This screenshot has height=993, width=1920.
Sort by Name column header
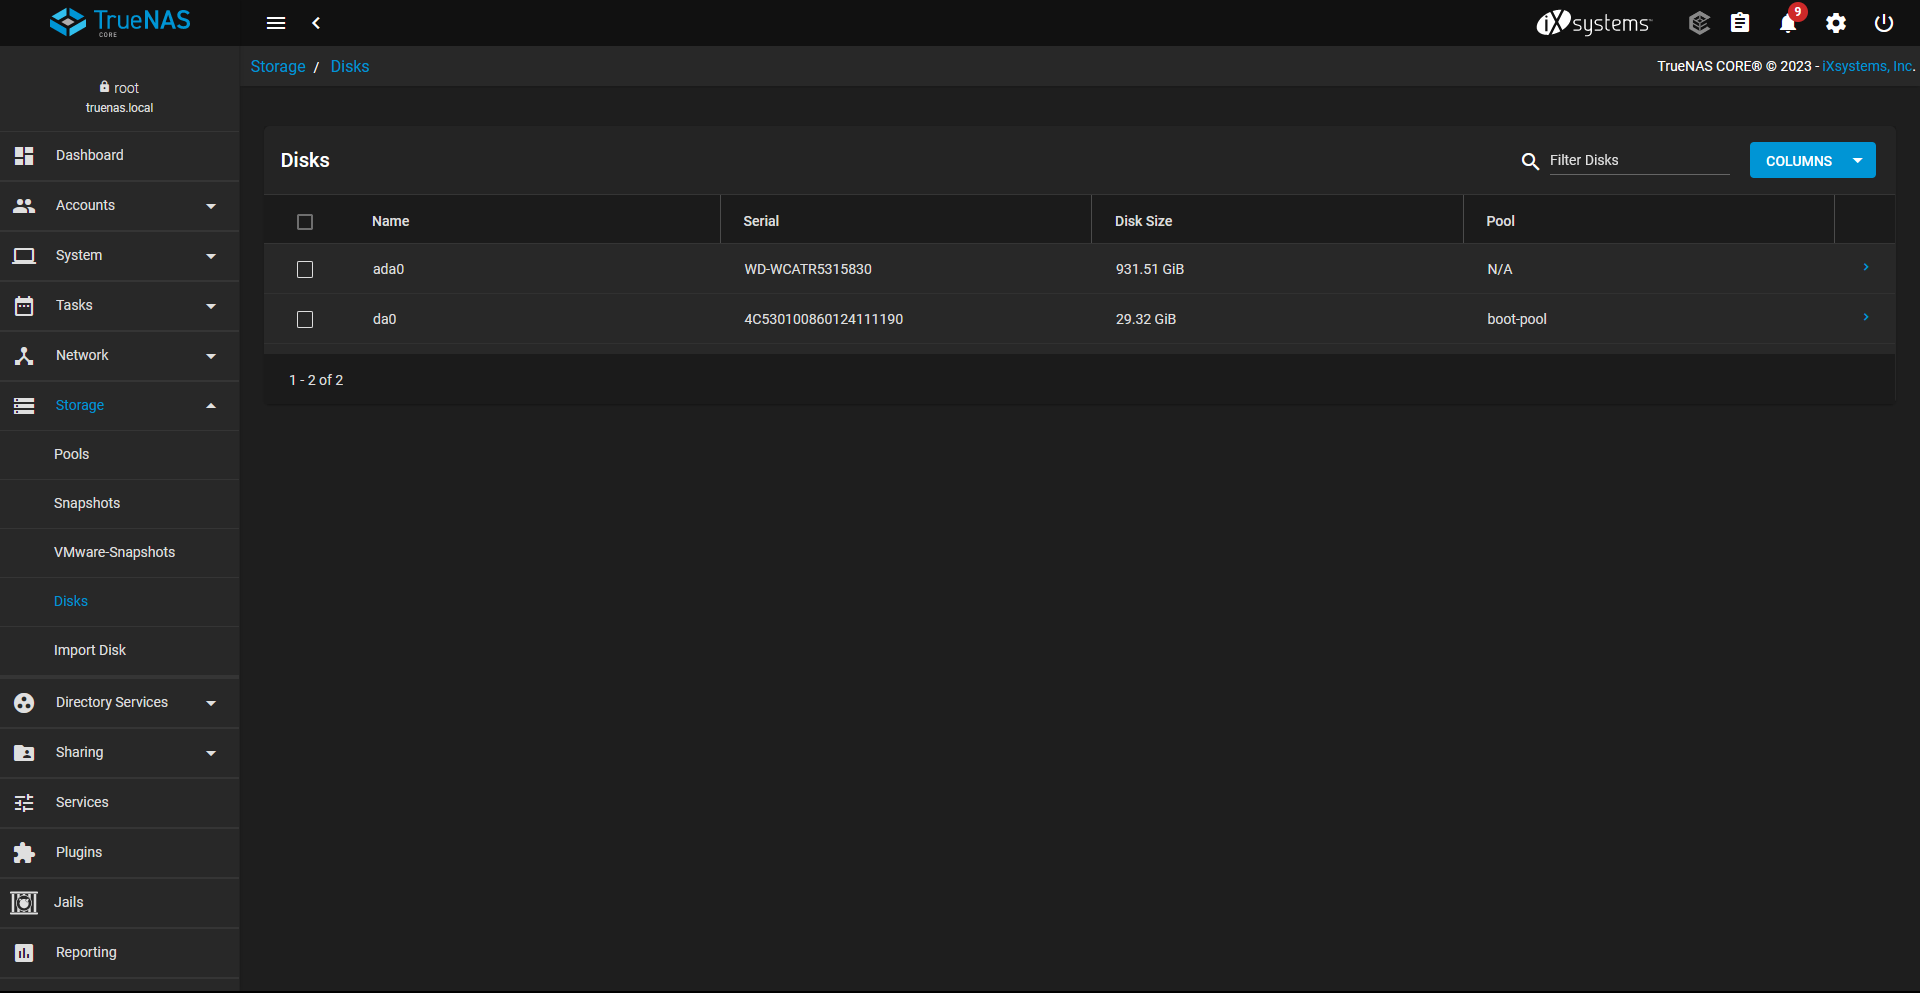[x=391, y=221]
